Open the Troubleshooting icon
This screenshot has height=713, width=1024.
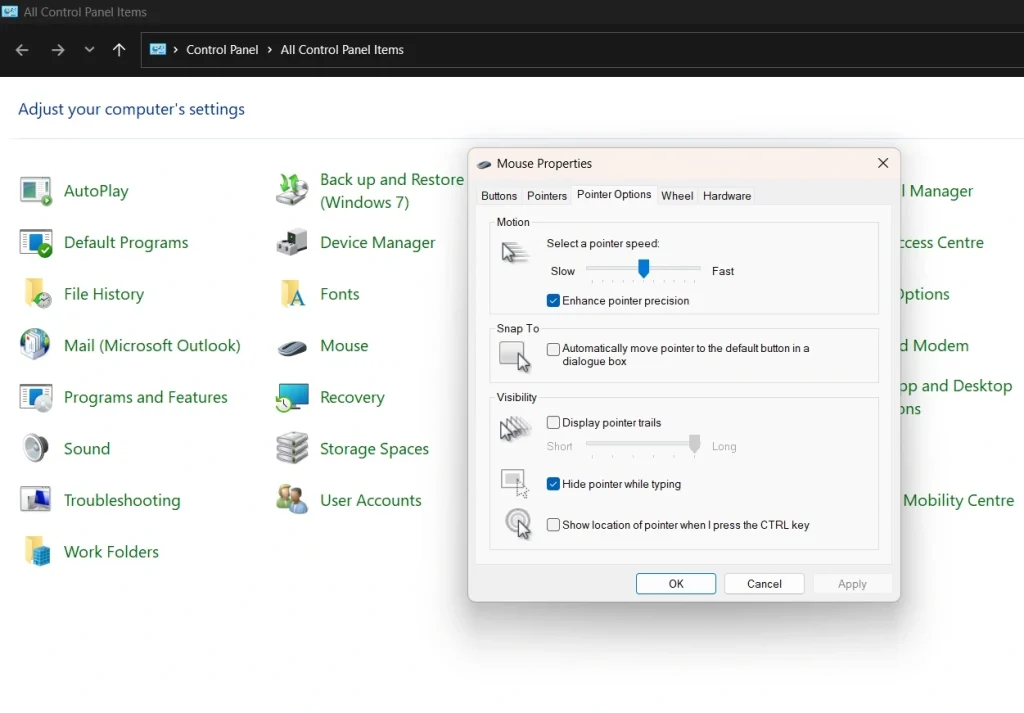click(x=121, y=500)
